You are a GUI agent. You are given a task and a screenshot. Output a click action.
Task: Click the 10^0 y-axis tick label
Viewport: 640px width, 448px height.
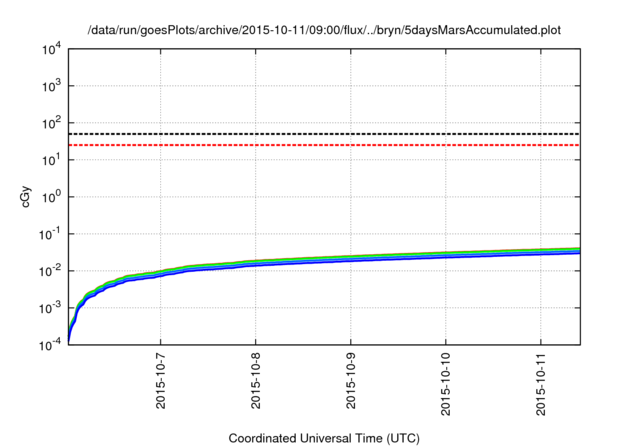point(52,197)
